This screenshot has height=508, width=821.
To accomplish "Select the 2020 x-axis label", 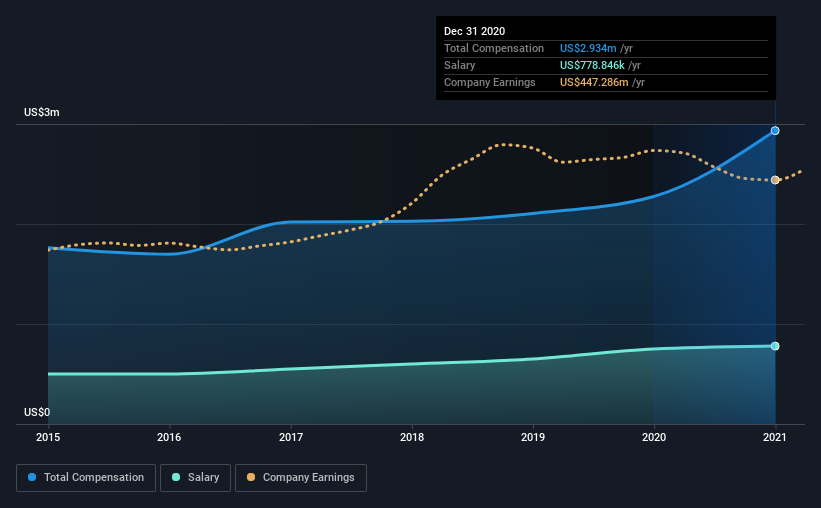I will (654, 437).
